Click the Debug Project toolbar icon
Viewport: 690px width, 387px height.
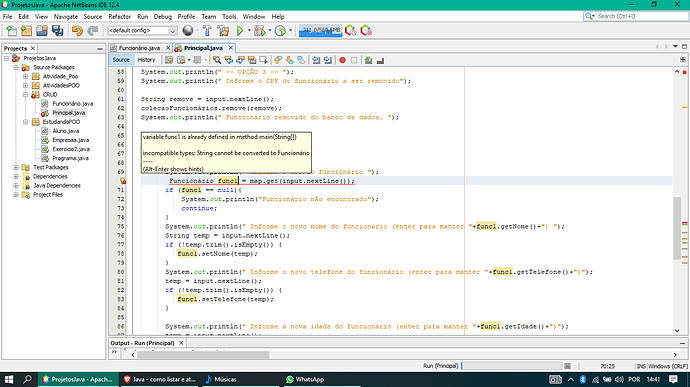point(260,30)
